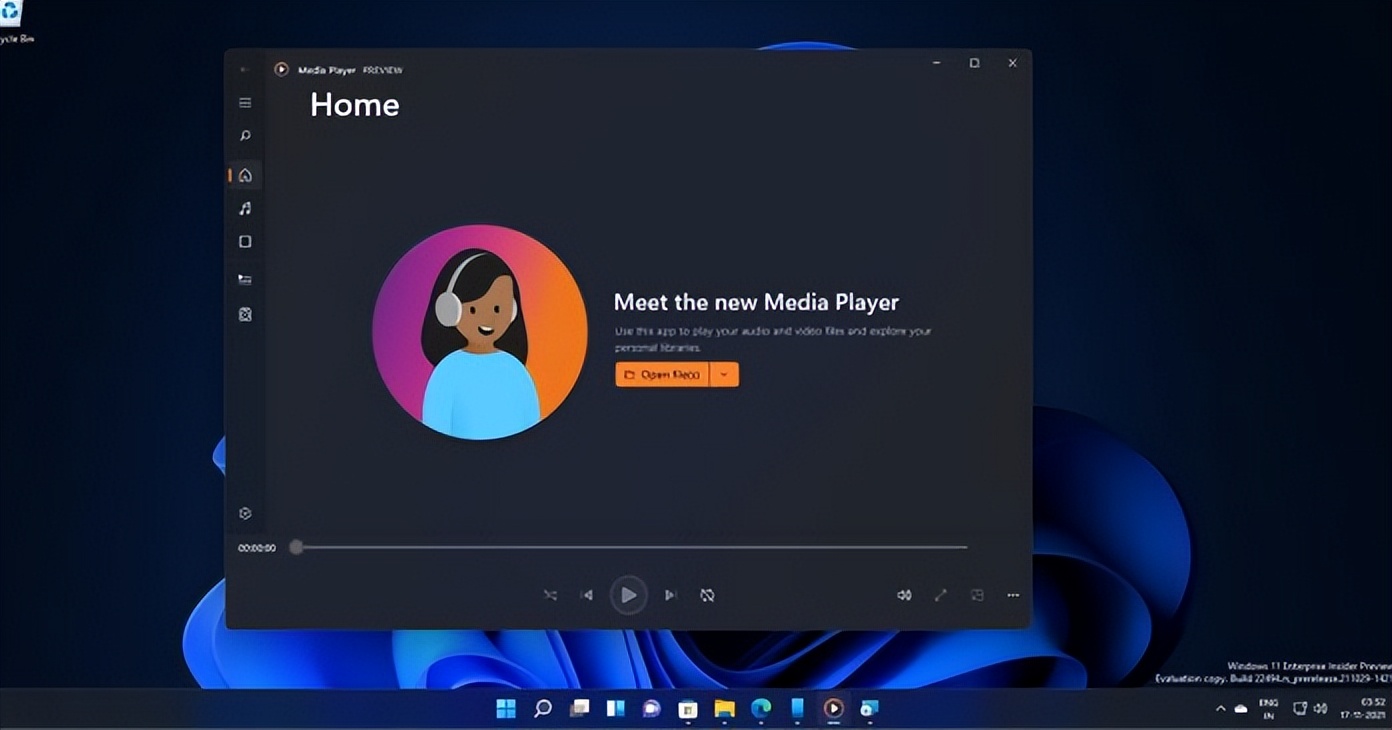Toggle repeat mode
The height and width of the screenshot is (730, 1392).
pyautogui.click(x=707, y=595)
